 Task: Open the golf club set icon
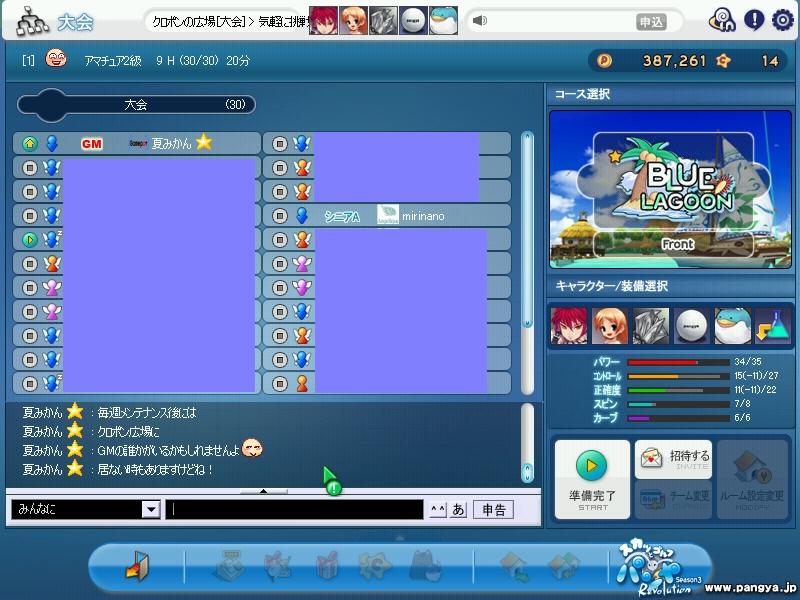[x=651, y=326]
